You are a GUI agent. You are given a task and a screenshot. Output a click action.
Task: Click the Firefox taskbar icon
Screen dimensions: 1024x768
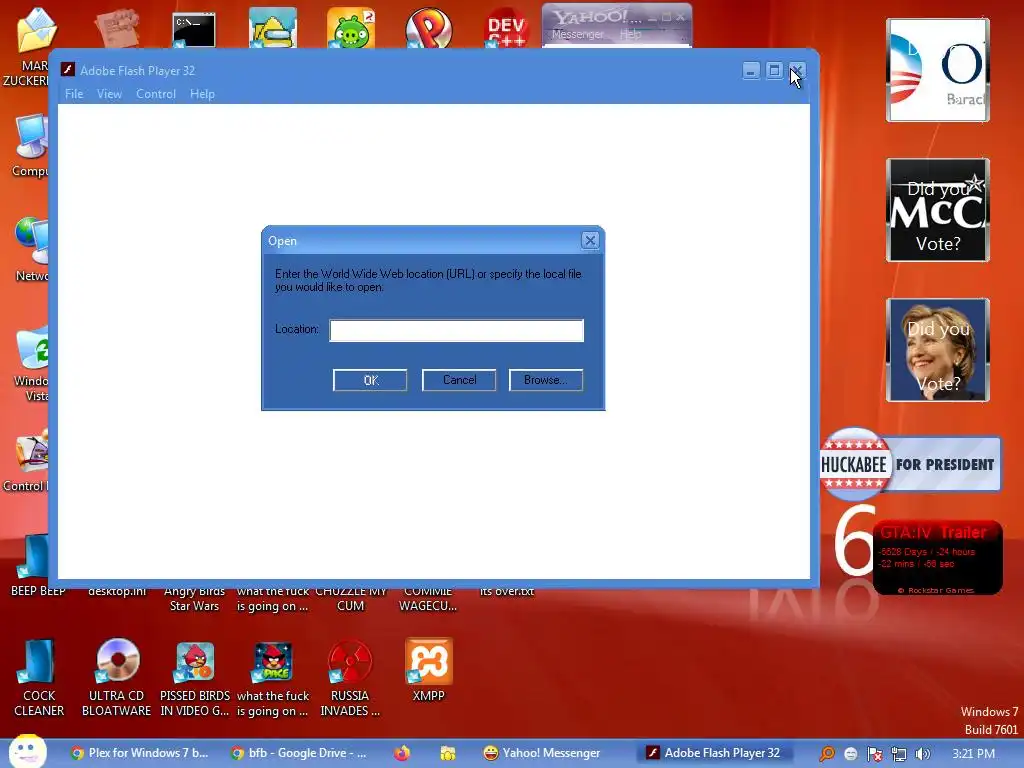(x=402, y=753)
